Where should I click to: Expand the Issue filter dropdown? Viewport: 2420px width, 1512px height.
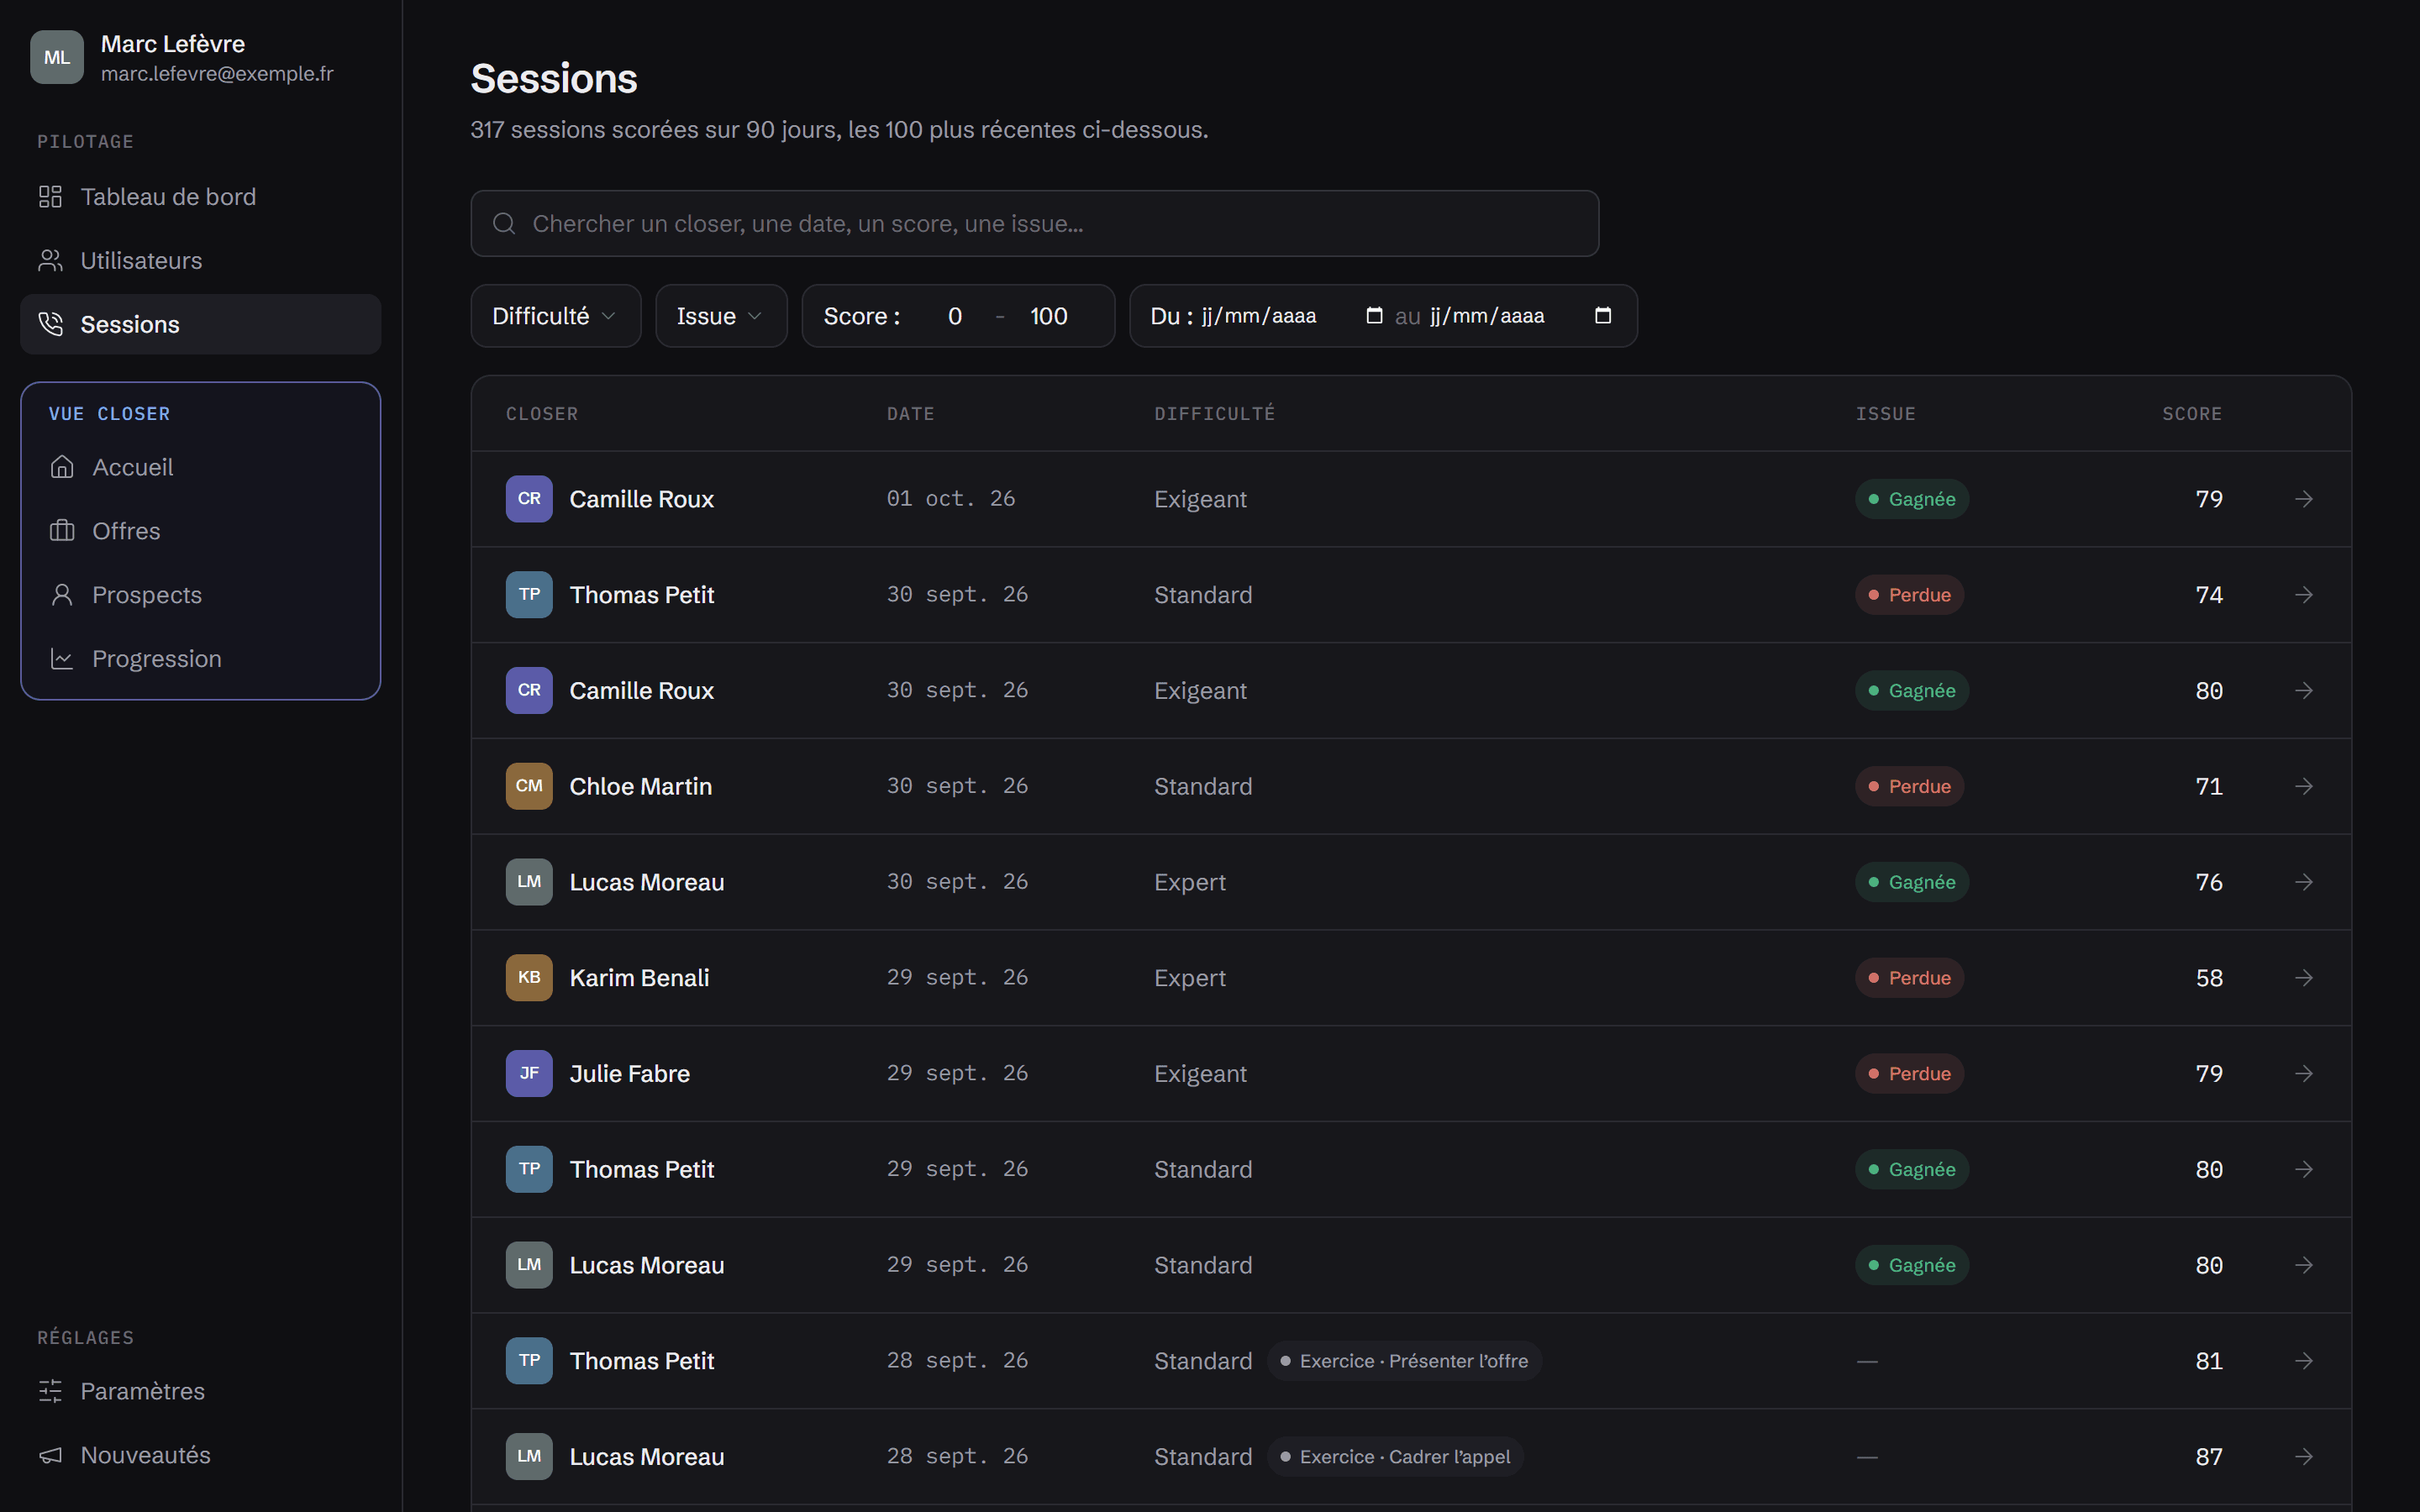tap(721, 316)
